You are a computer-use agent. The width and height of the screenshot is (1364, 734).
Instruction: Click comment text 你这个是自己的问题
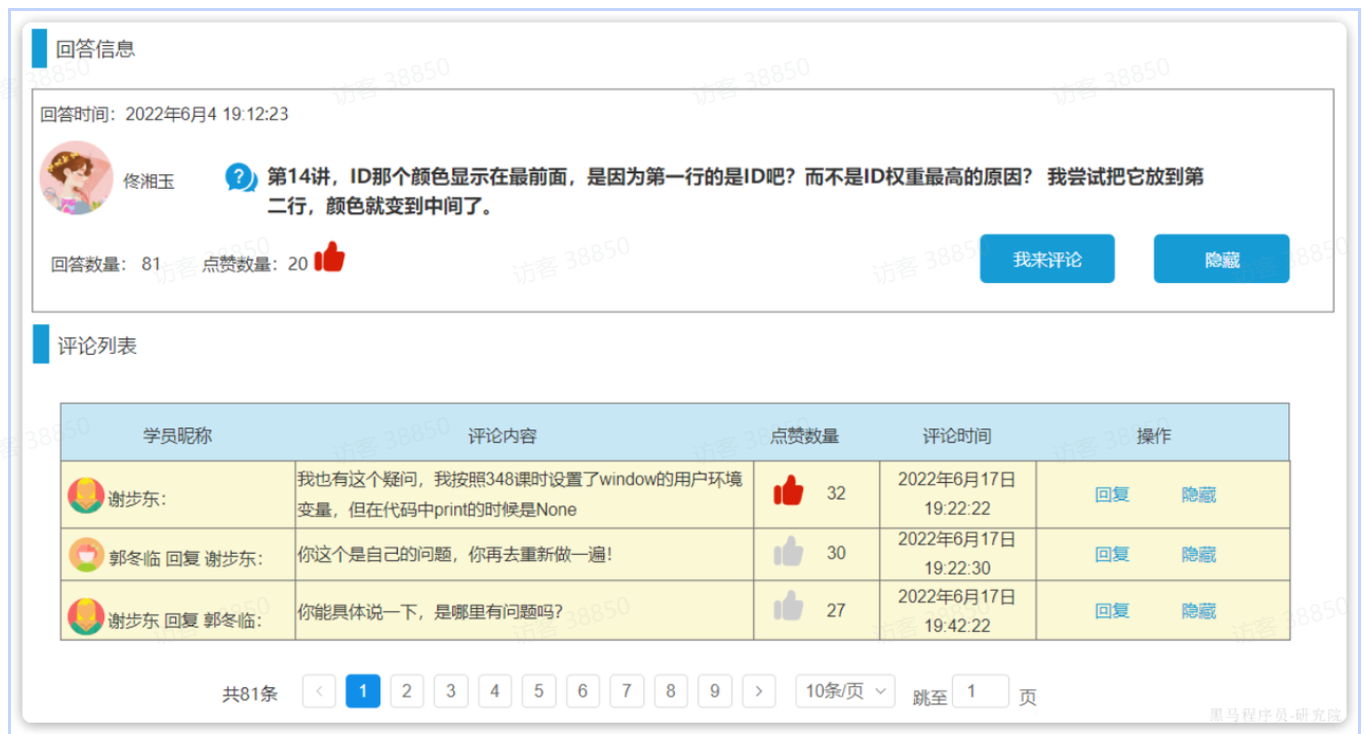coord(454,554)
